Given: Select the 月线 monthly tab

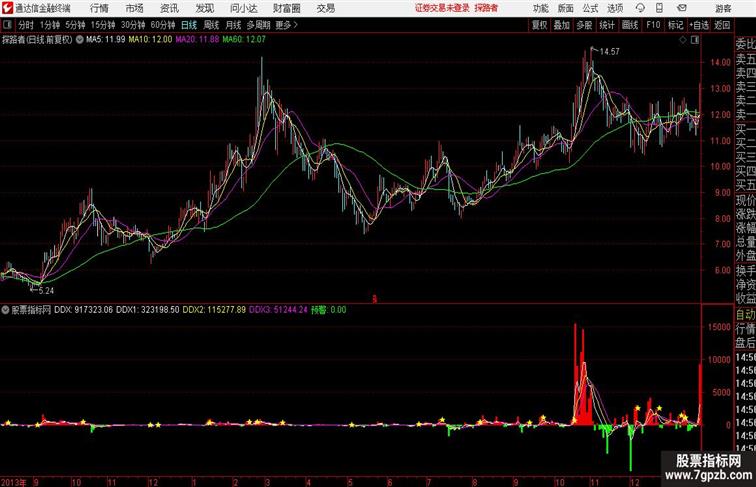Looking at the screenshot, I should pos(233,25).
